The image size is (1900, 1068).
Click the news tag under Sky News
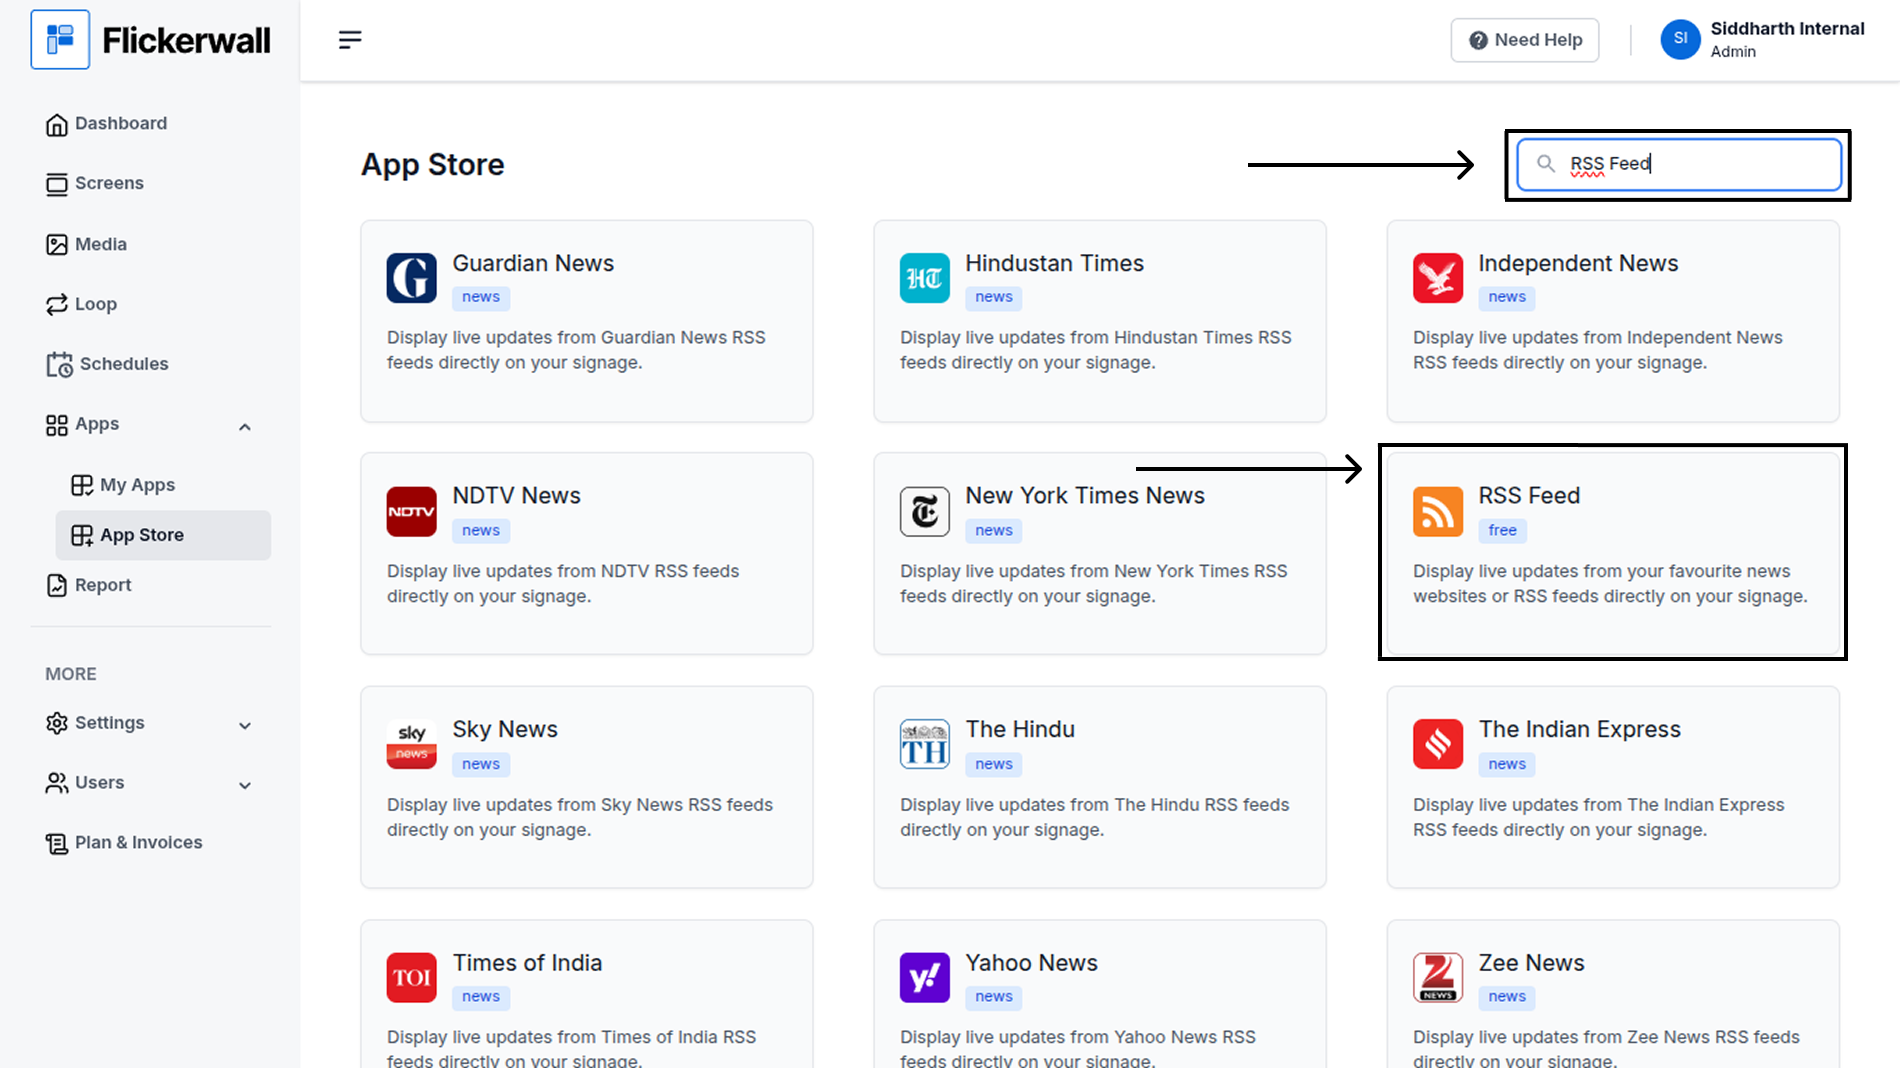click(481, 764)
